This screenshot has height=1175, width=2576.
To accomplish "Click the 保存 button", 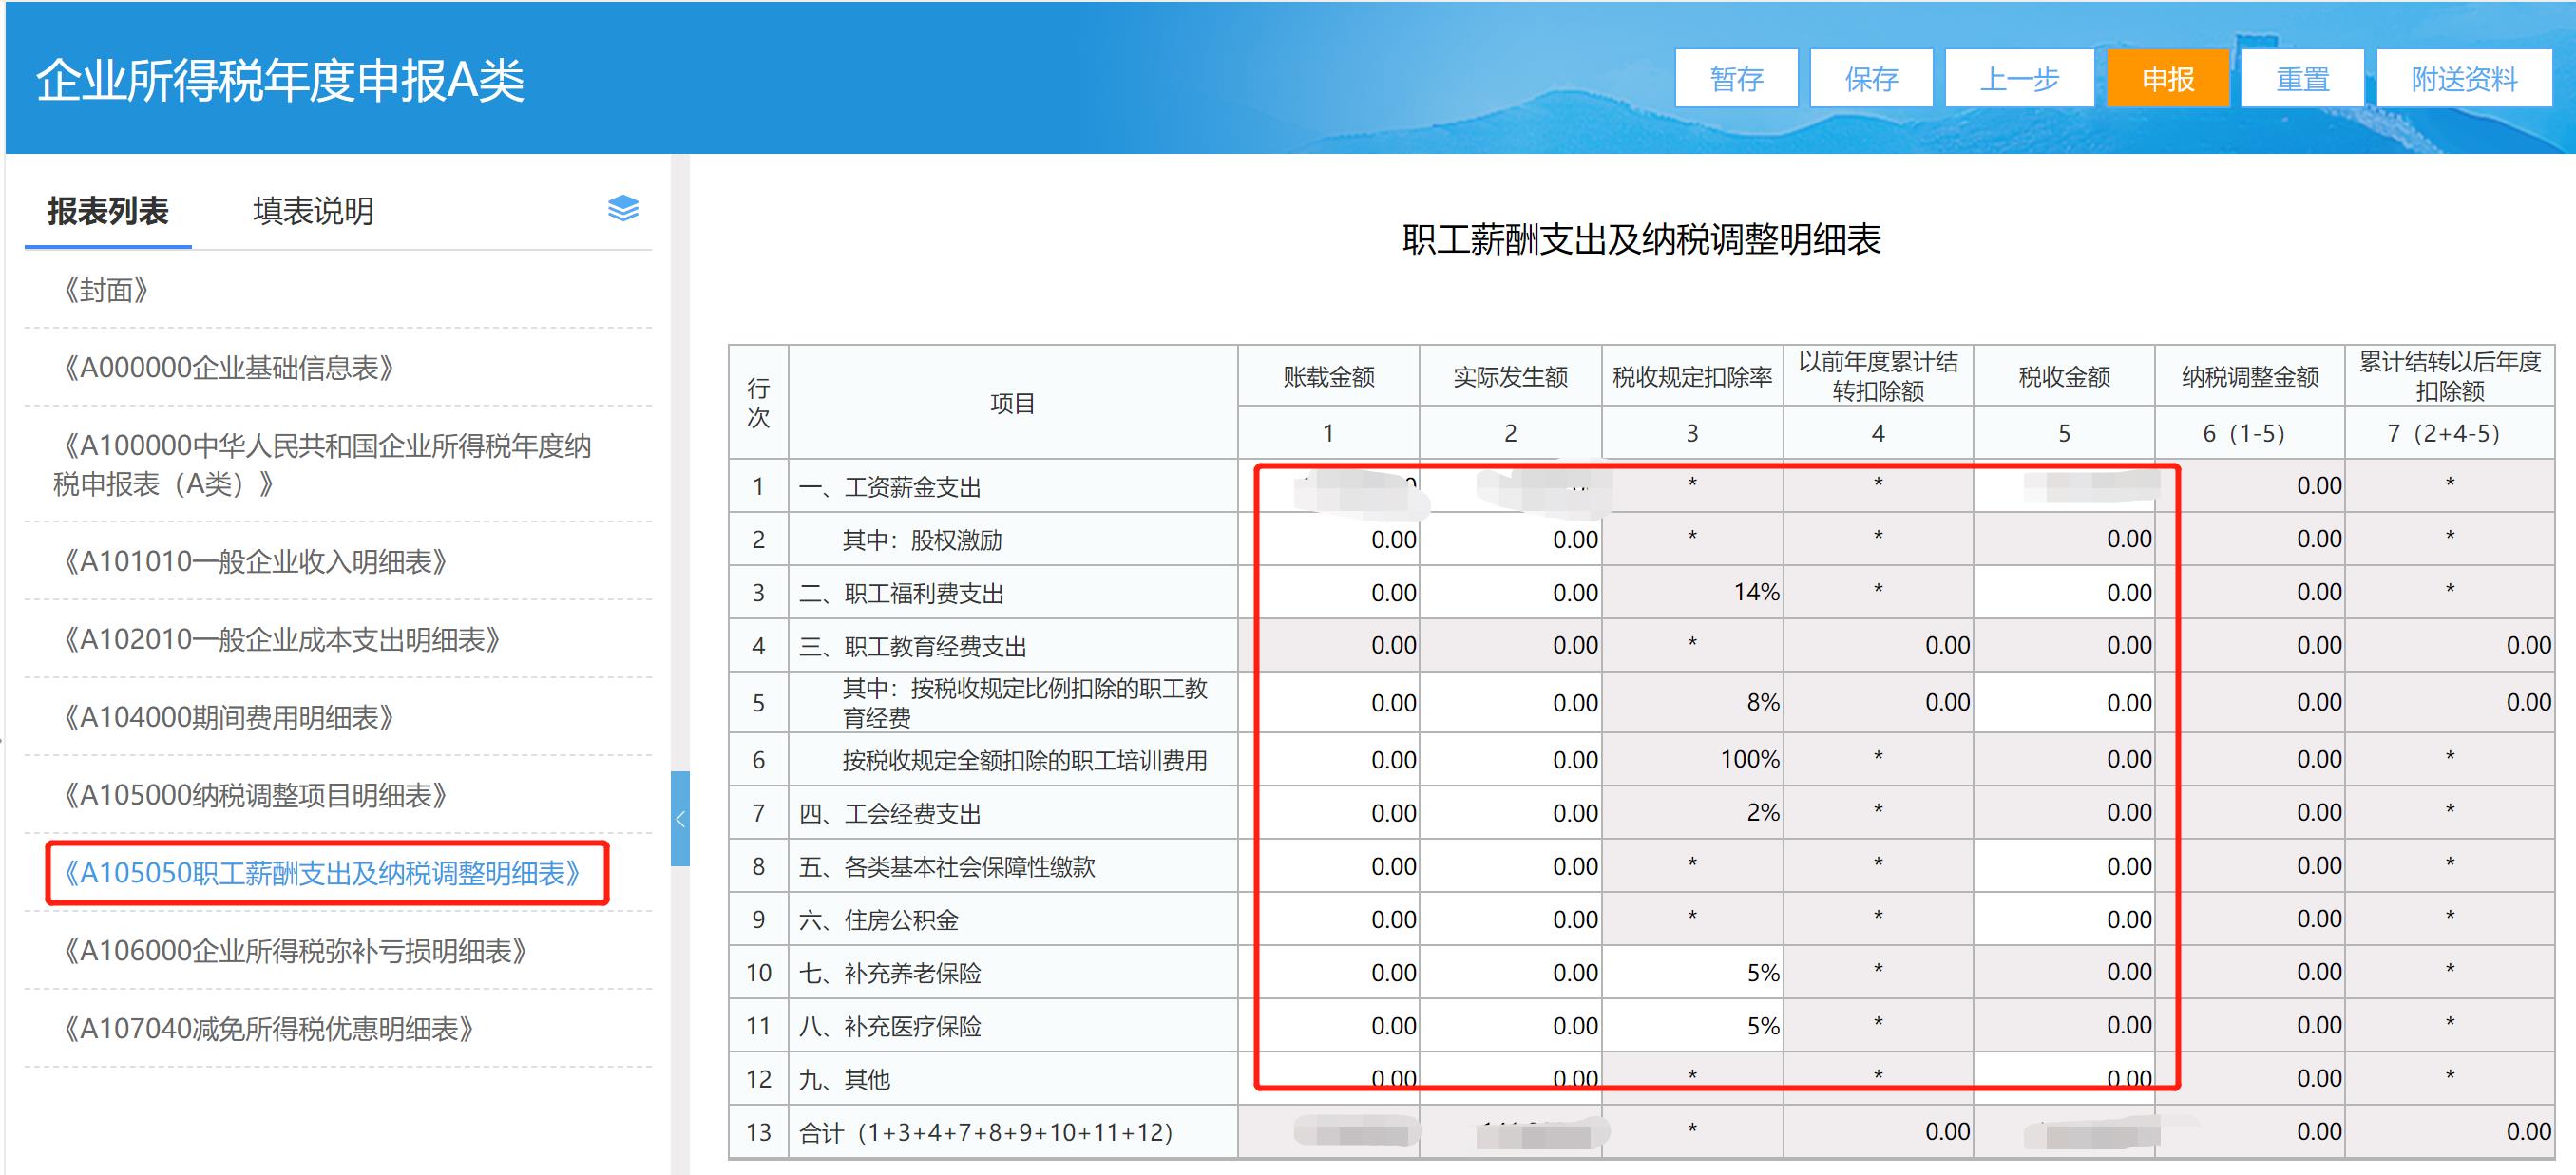I will pyautogui.click(x=1871, y=78).
